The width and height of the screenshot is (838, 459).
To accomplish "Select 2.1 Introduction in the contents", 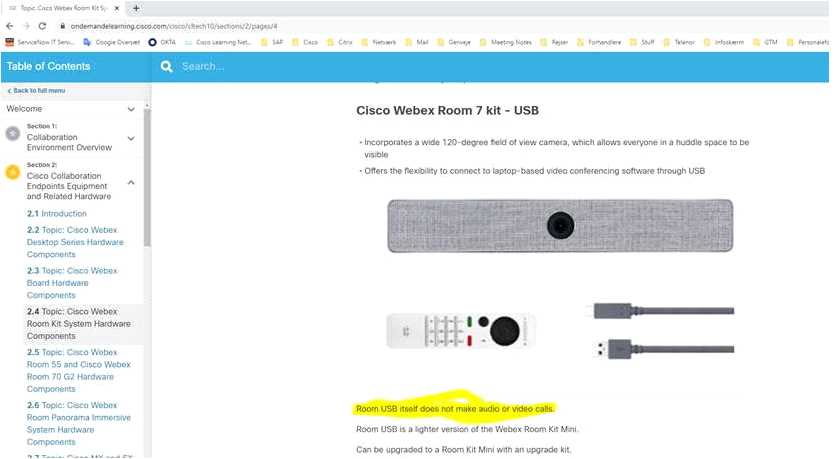I will 57,213.
